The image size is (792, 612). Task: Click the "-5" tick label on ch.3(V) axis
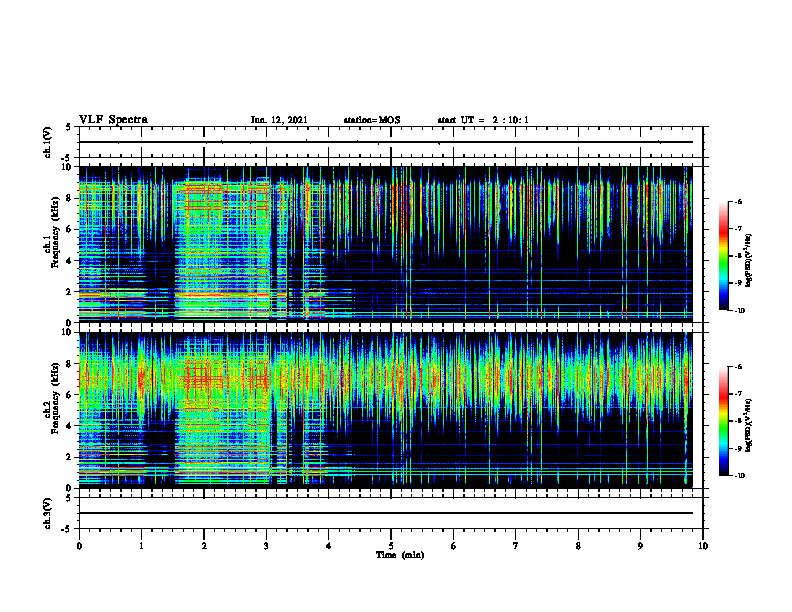pyautogui.click(x=67, y=529)
